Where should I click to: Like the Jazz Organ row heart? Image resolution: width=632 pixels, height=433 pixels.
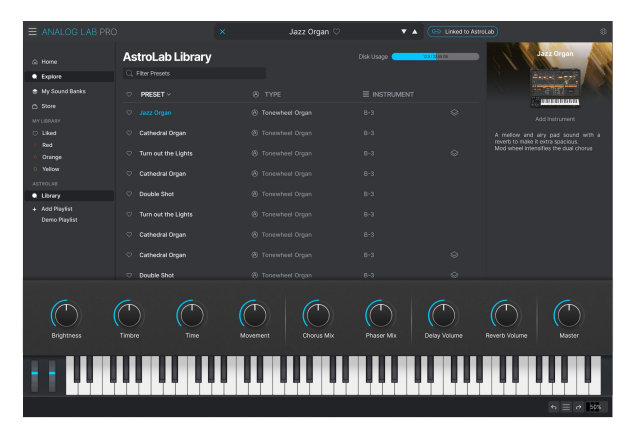pos(129,113)
